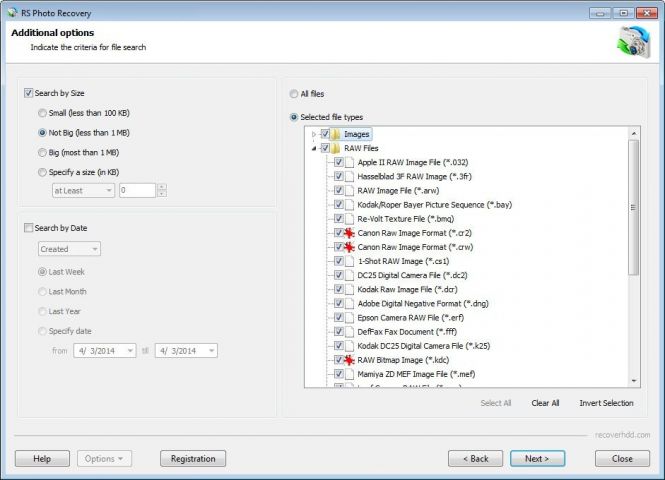Select Epson Camera RAW File (*.erf) row
Image resolution: width=665 pixels, height=480 pixels.
point(411,318)
